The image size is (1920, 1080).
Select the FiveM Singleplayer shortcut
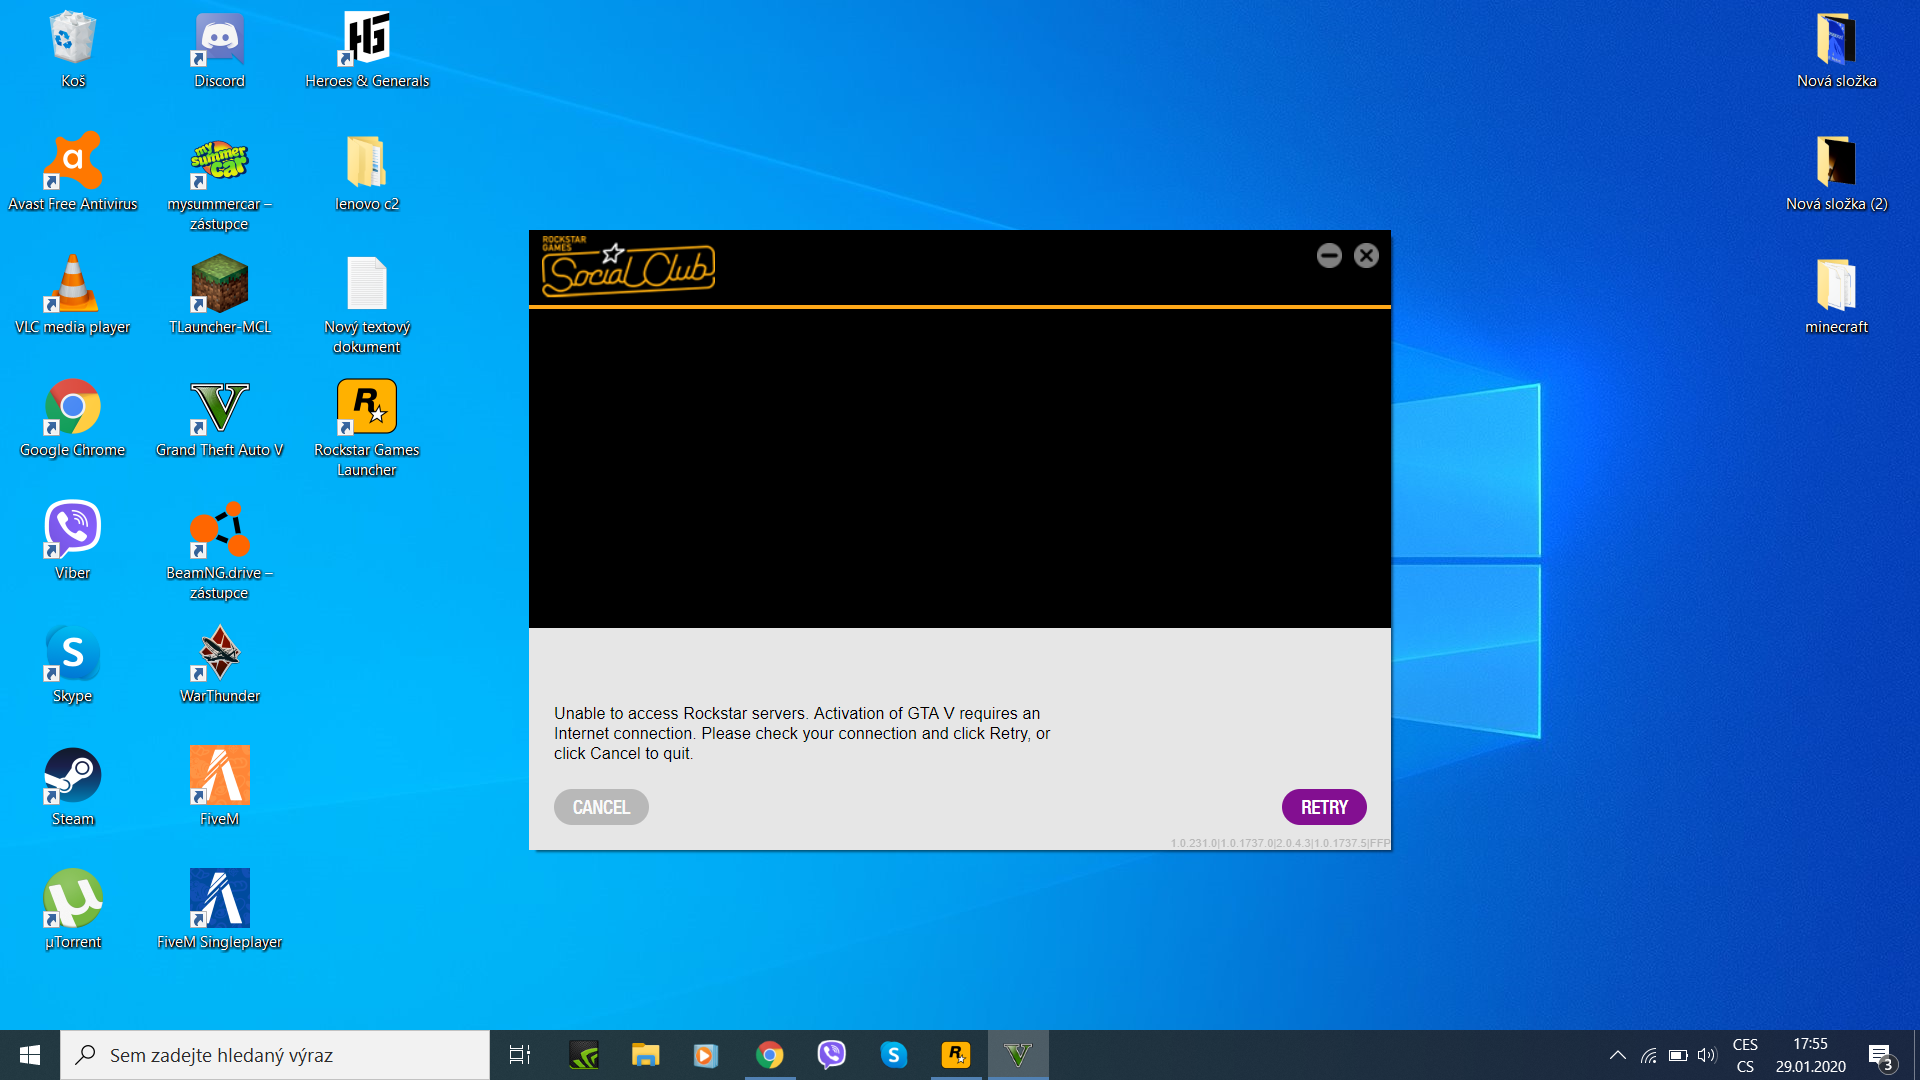pos(219,899)
